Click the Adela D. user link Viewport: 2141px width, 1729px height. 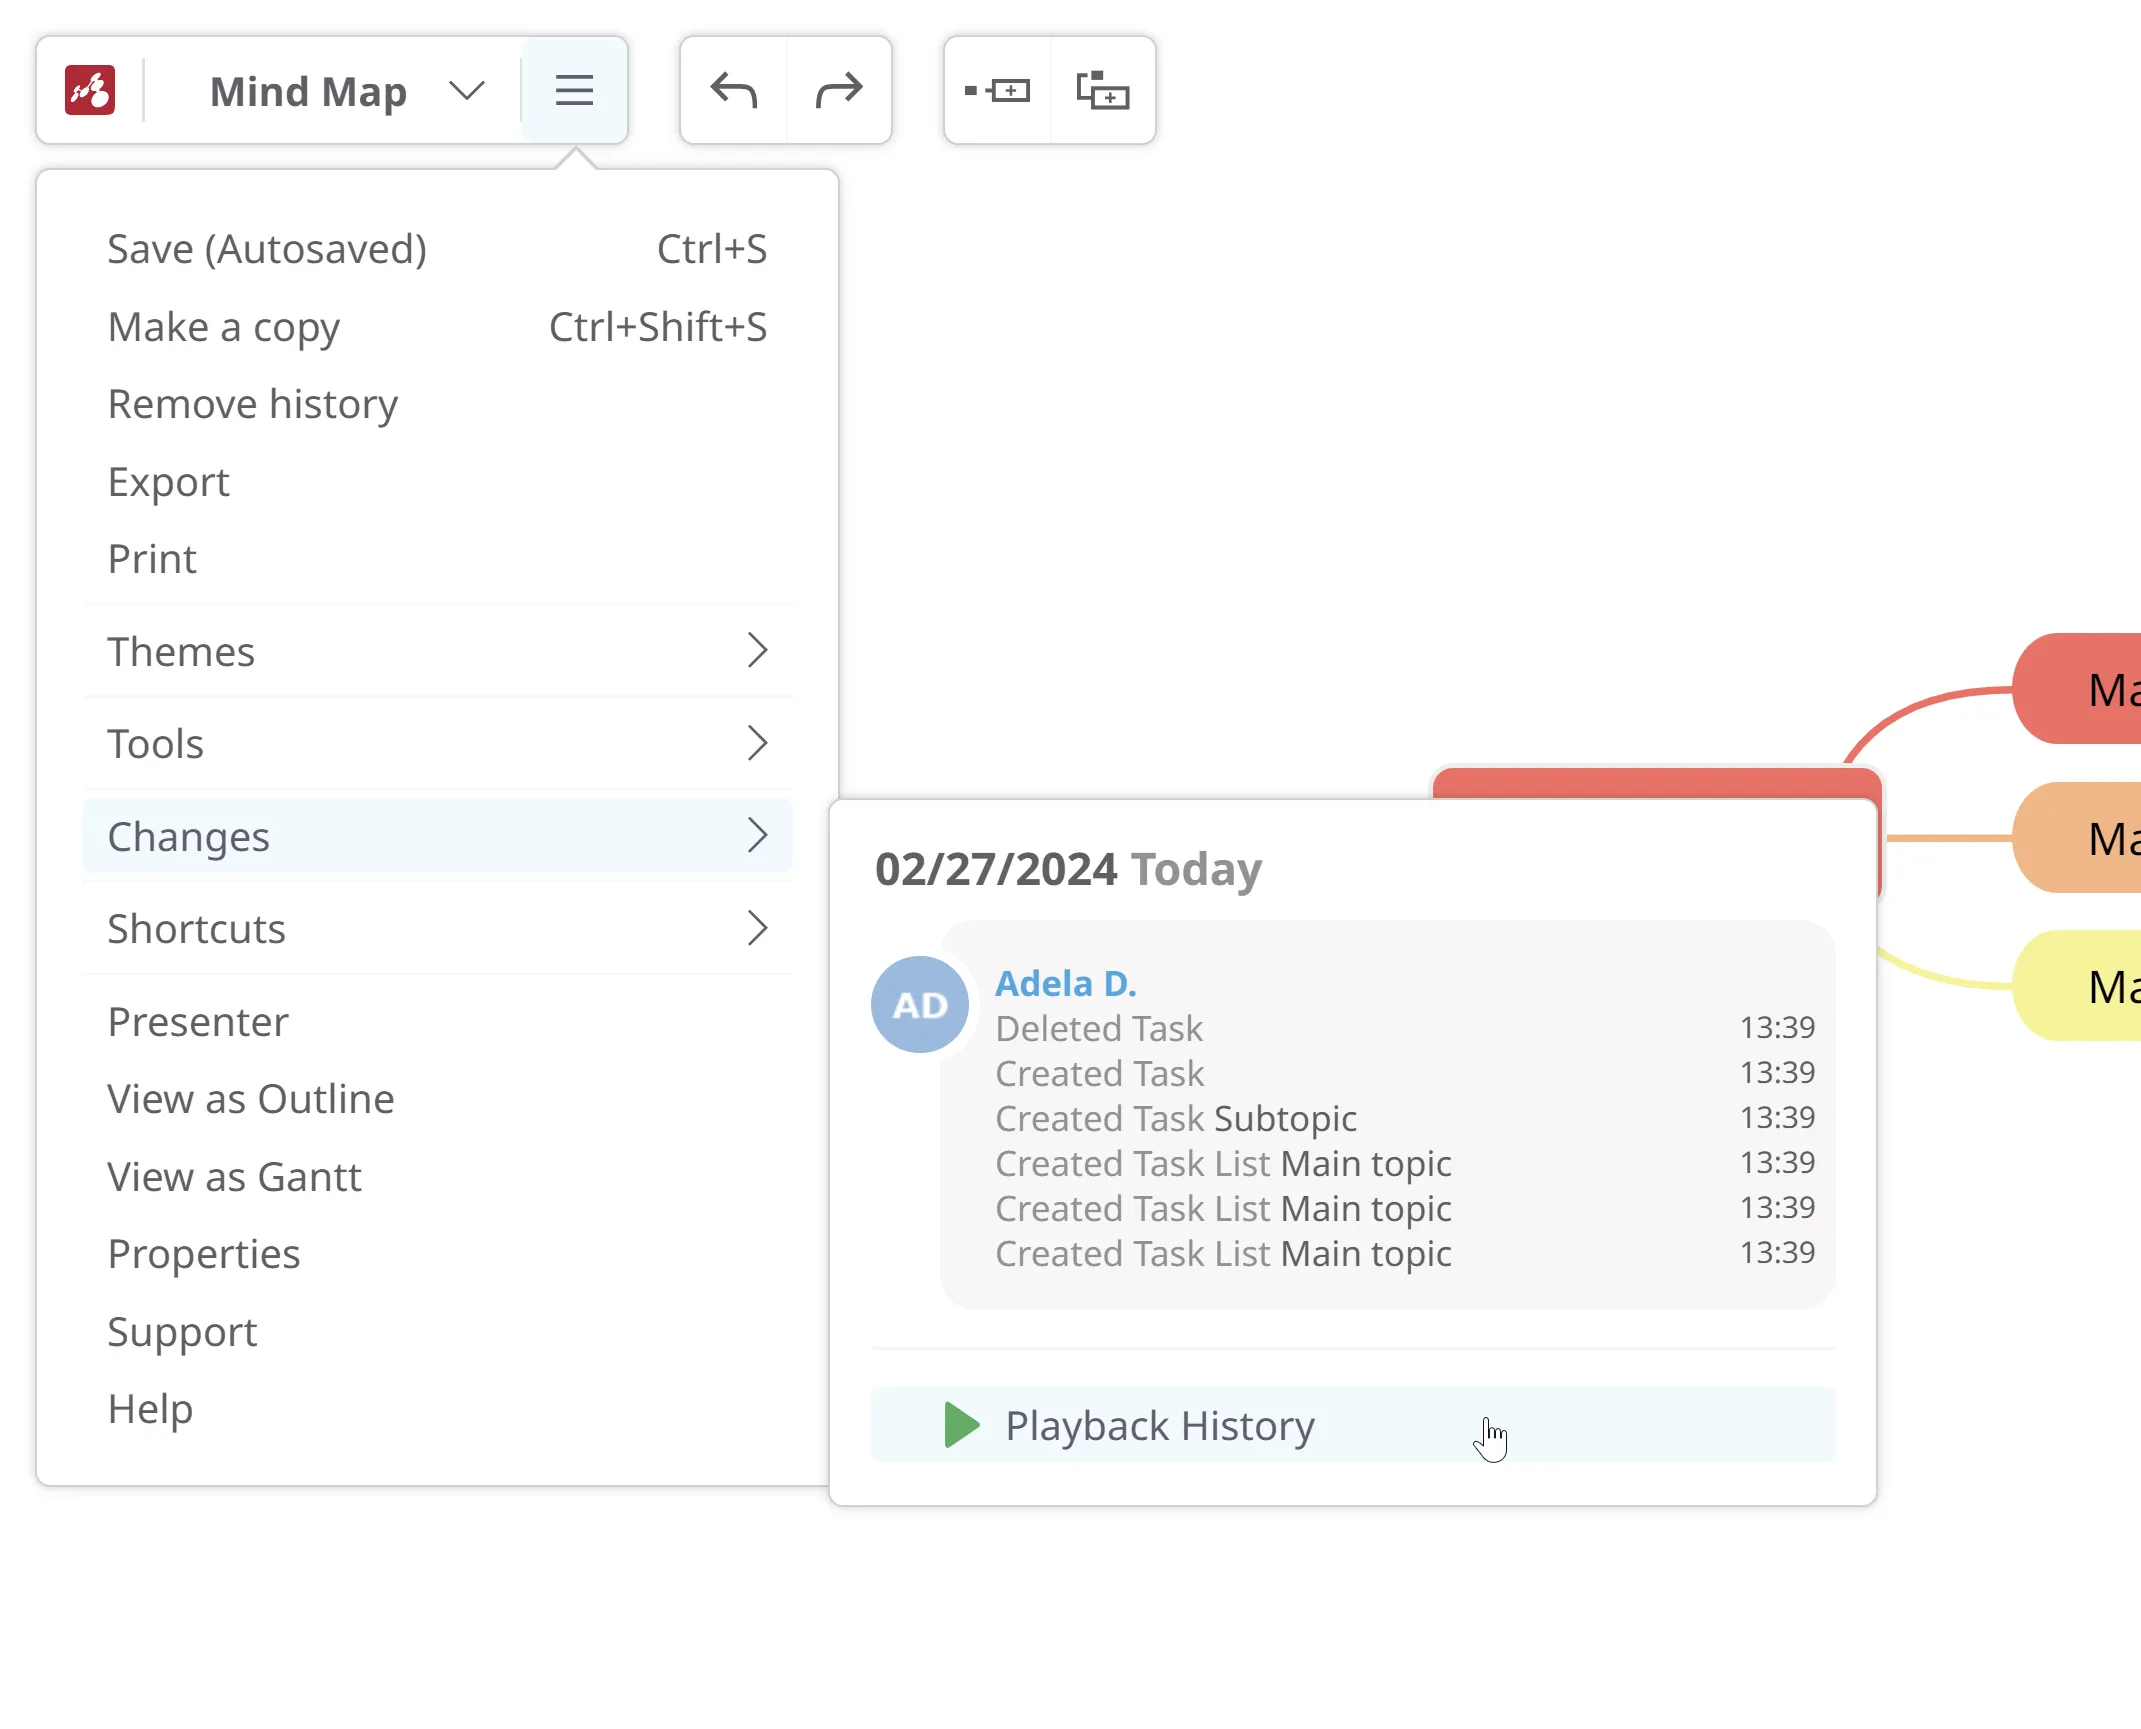pos(1065,983)
